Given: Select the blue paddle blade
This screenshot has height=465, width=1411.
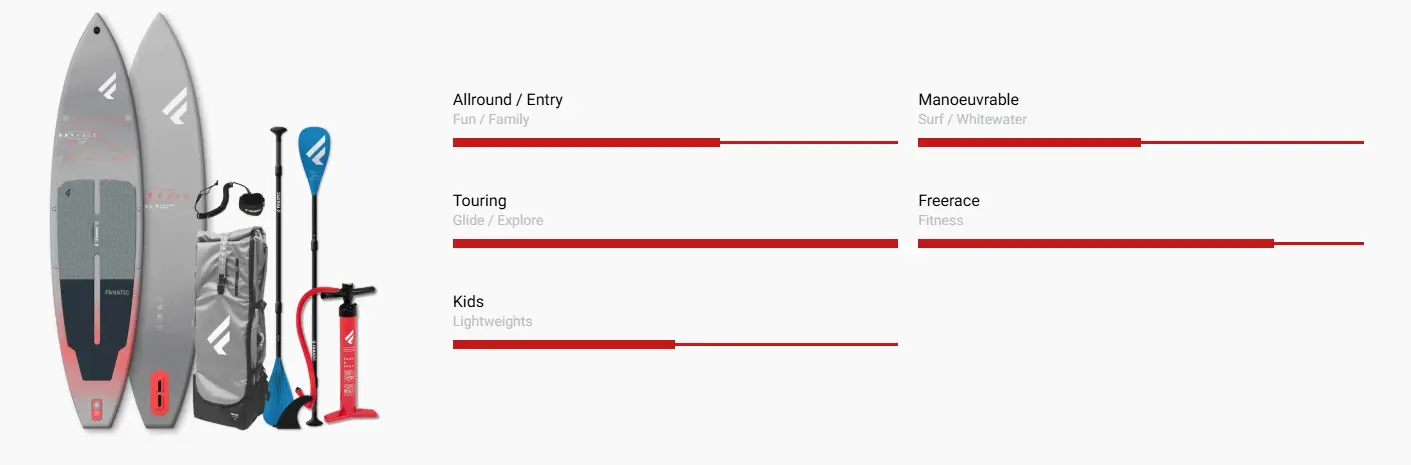Looking at the screenshot, I should 314,150.
